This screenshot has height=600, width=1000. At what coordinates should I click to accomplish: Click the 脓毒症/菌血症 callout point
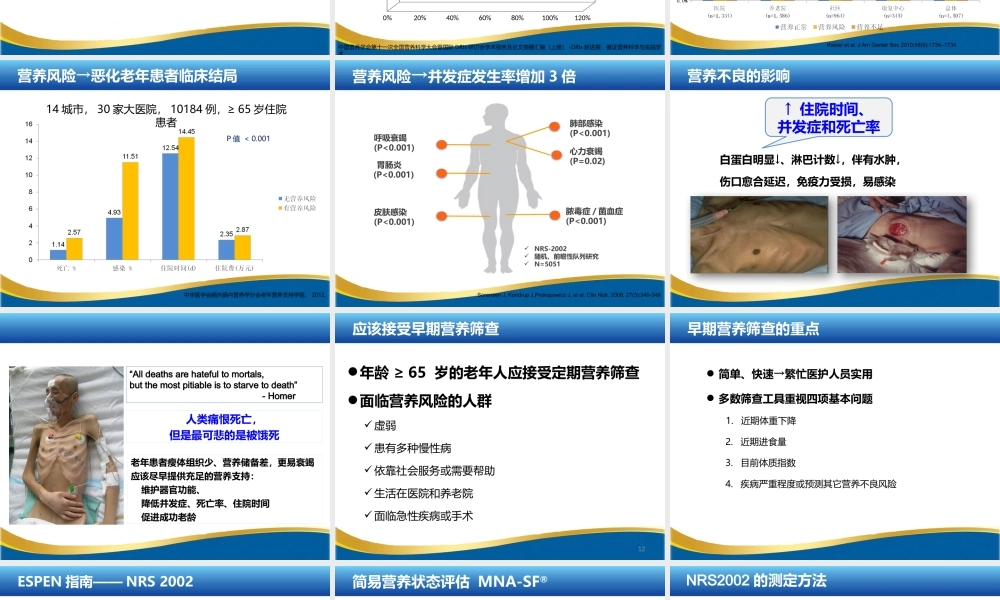pos(555,216)
